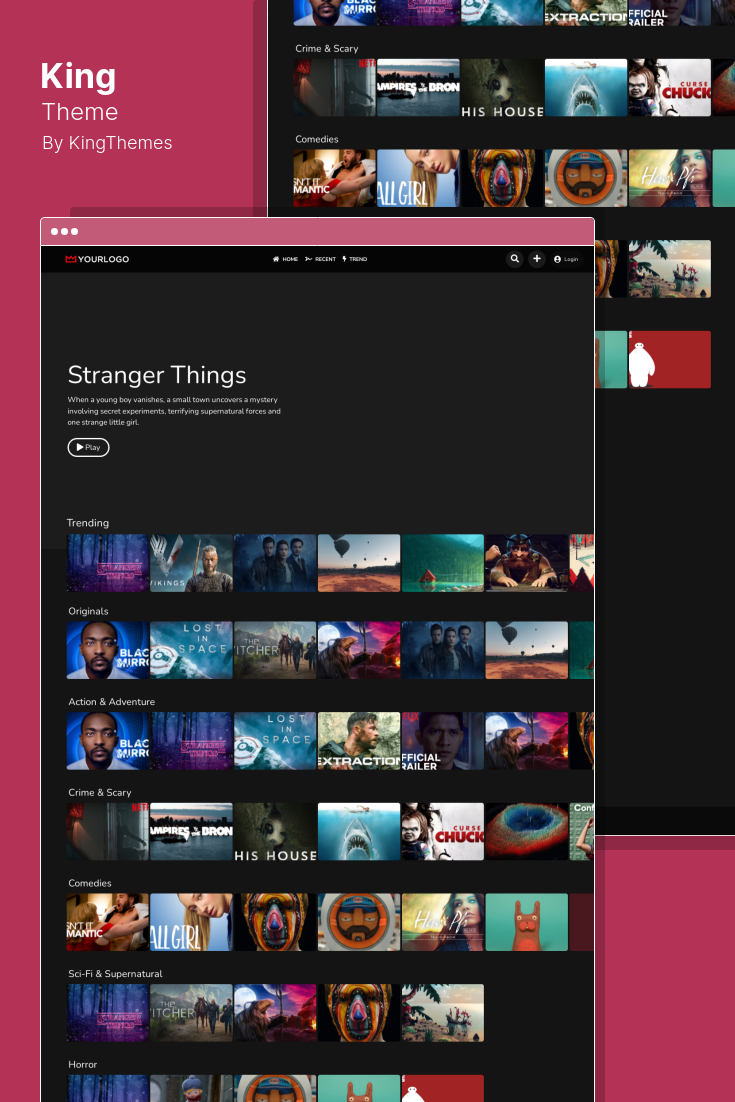Open the three-people drama thumbnail in Trending
This screenshot has height=1102, width=735.
click(275, 563)
